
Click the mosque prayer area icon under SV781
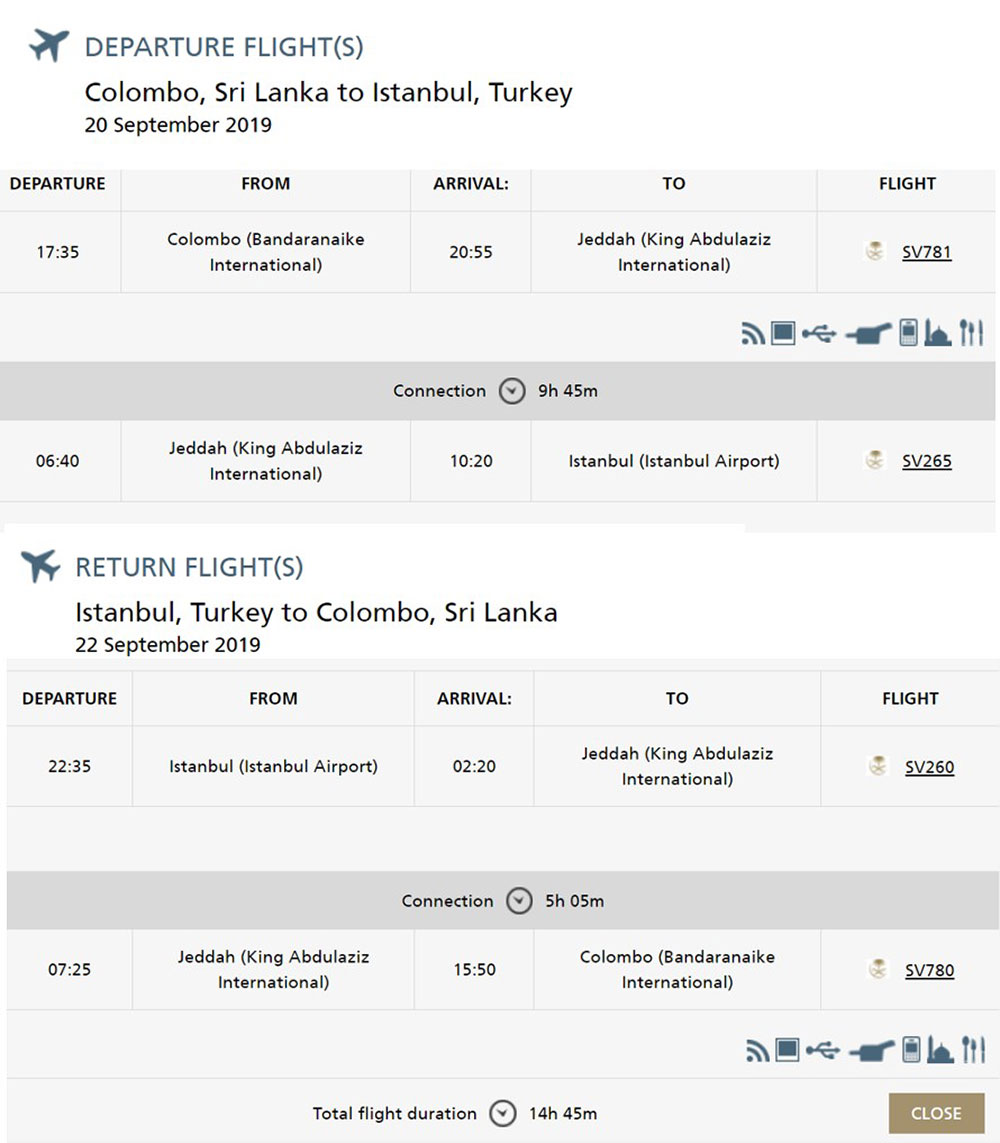(x=937, y=333)
